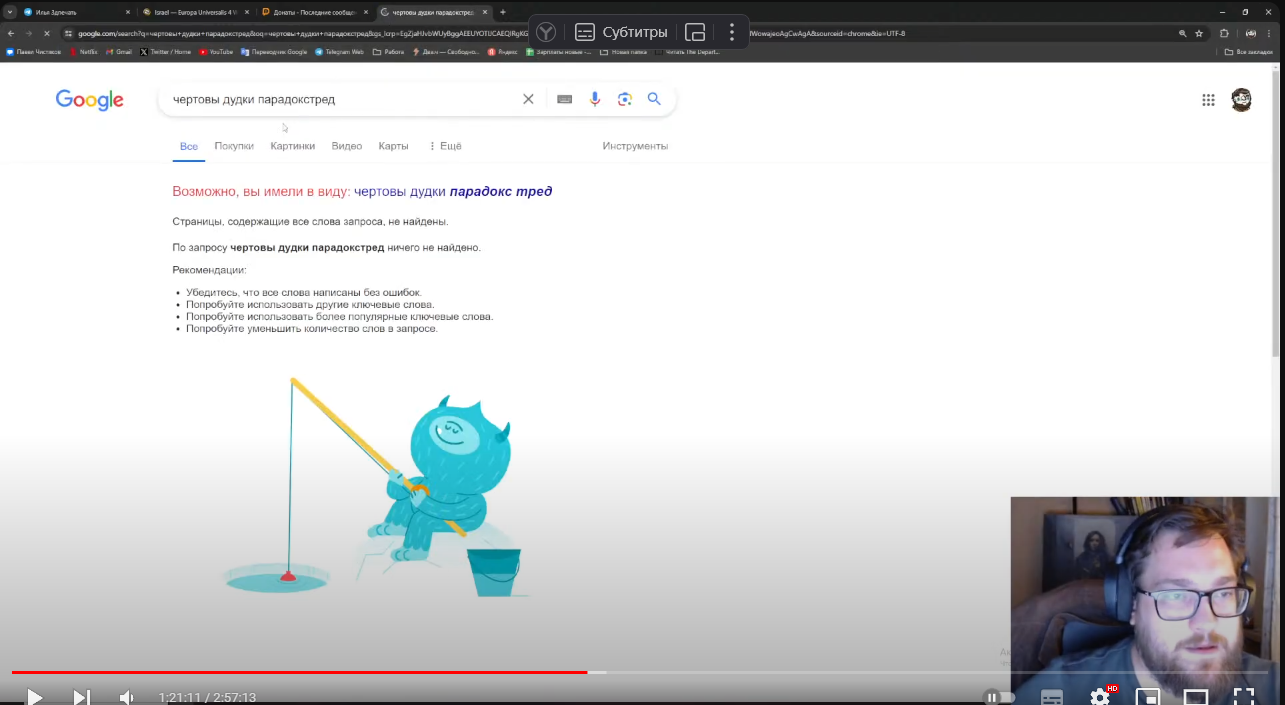Screen dimensions: 1285x705
Task: Start voice search with microphone icon
Action: 595,99
